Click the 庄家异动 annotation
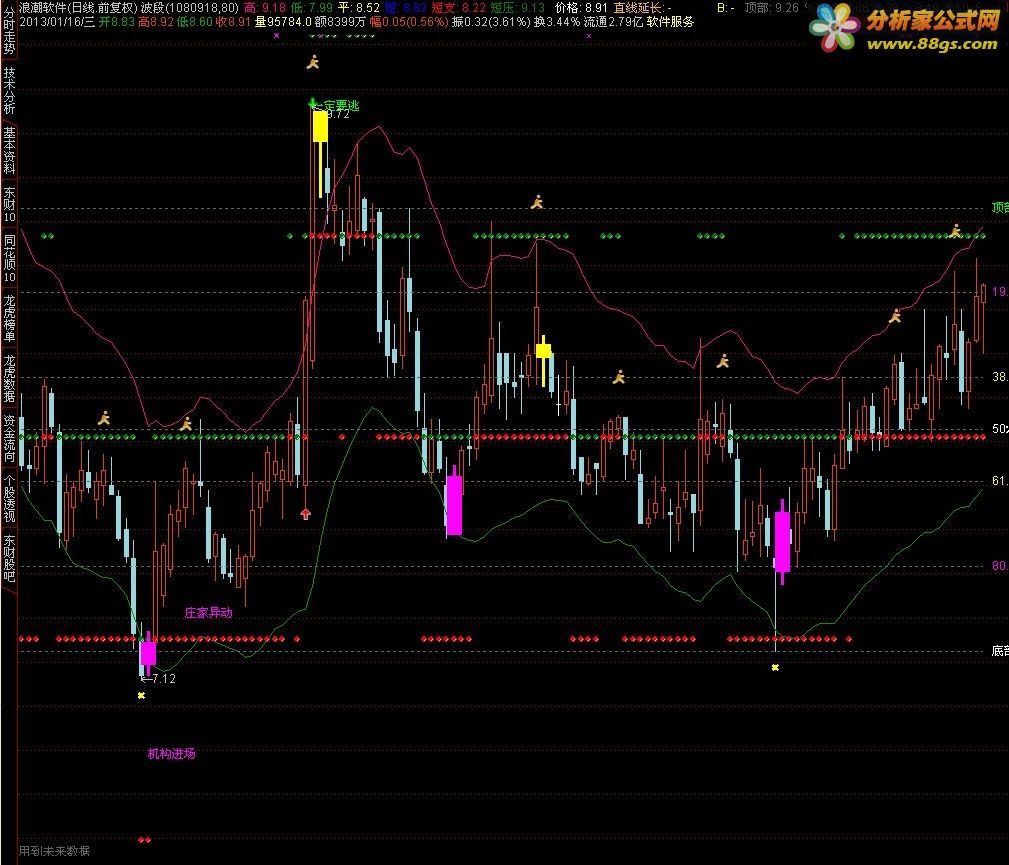The width and height of the screenshot is (1009, 865). [208, 613]
